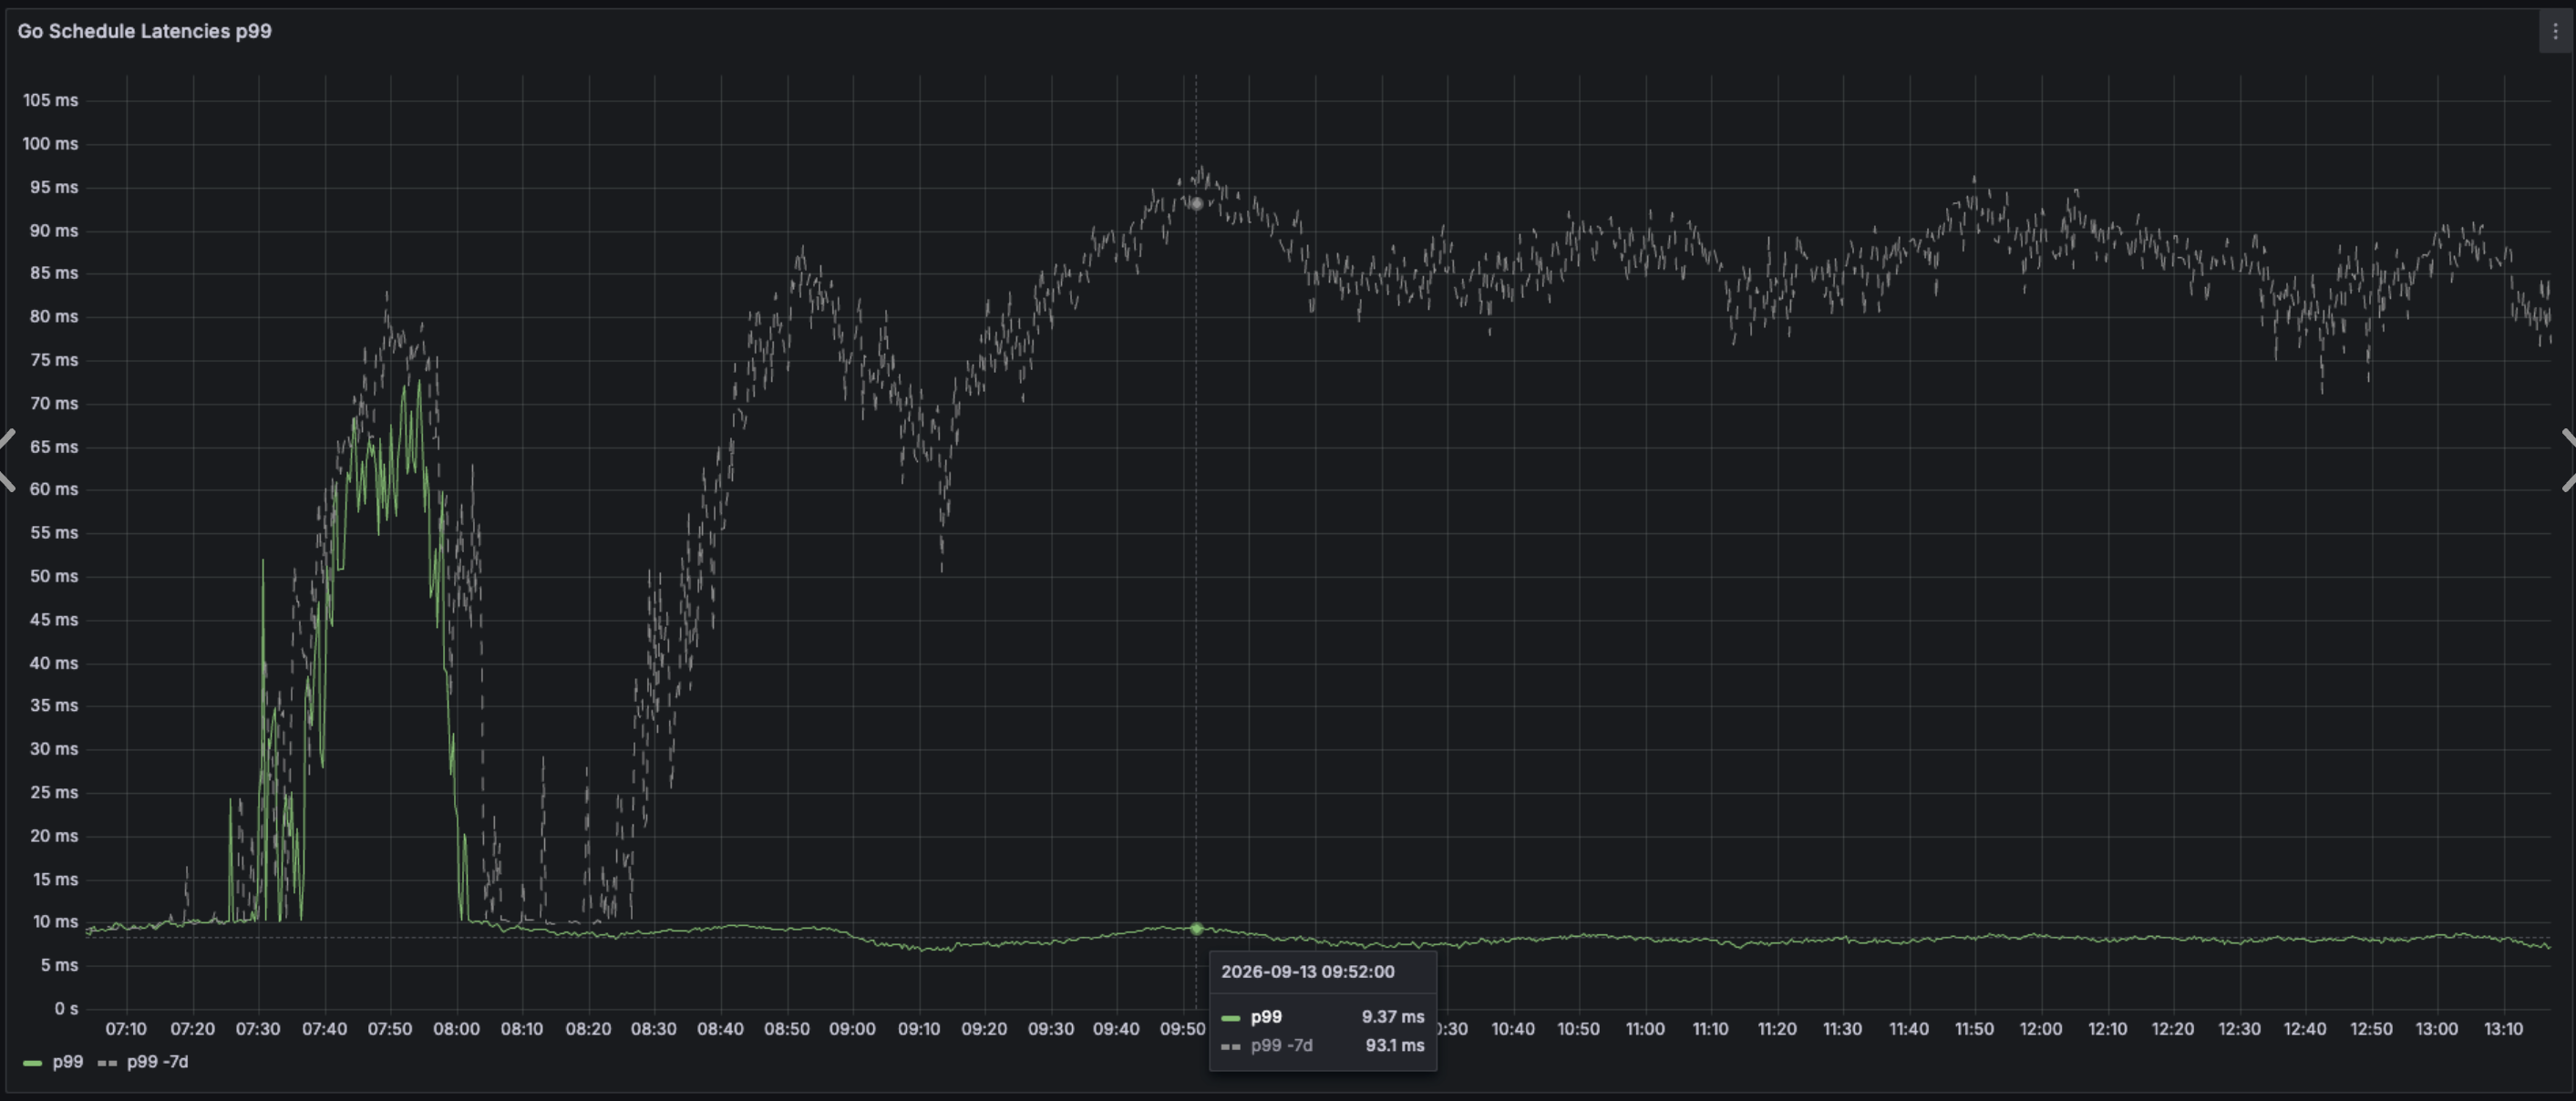The image size is (2576, 1101).
Task: Click the 08:00 x-axis label
Action: coord(456,1029)
